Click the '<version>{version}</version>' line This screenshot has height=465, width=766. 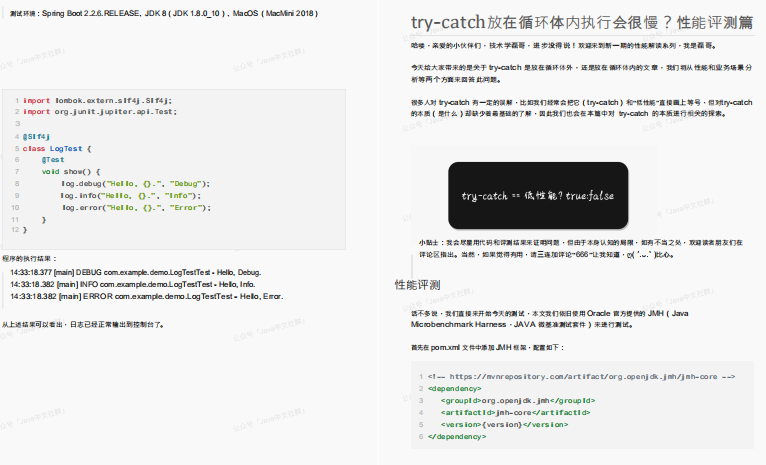504,424
